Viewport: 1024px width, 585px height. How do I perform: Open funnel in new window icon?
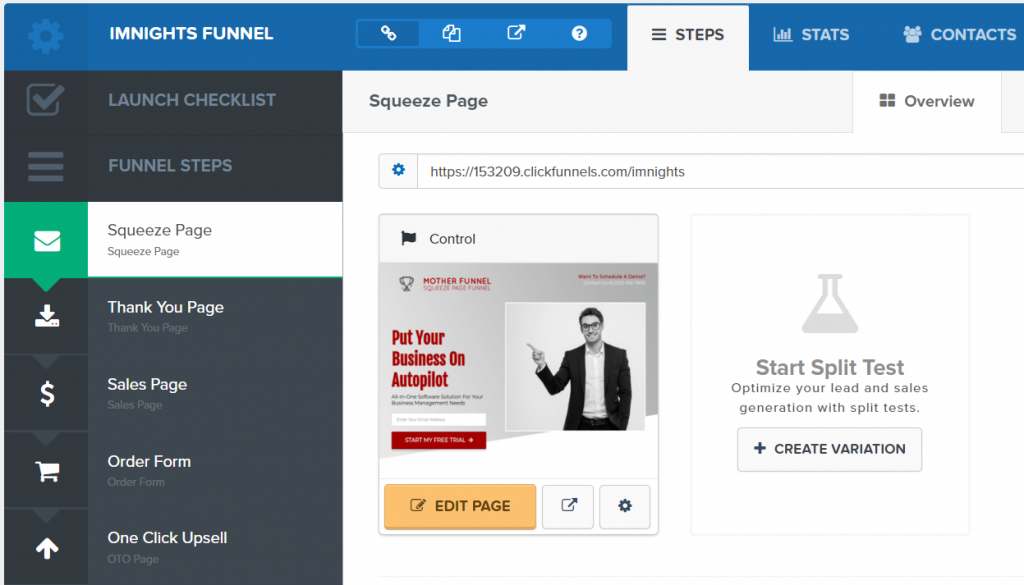(516, 33)
